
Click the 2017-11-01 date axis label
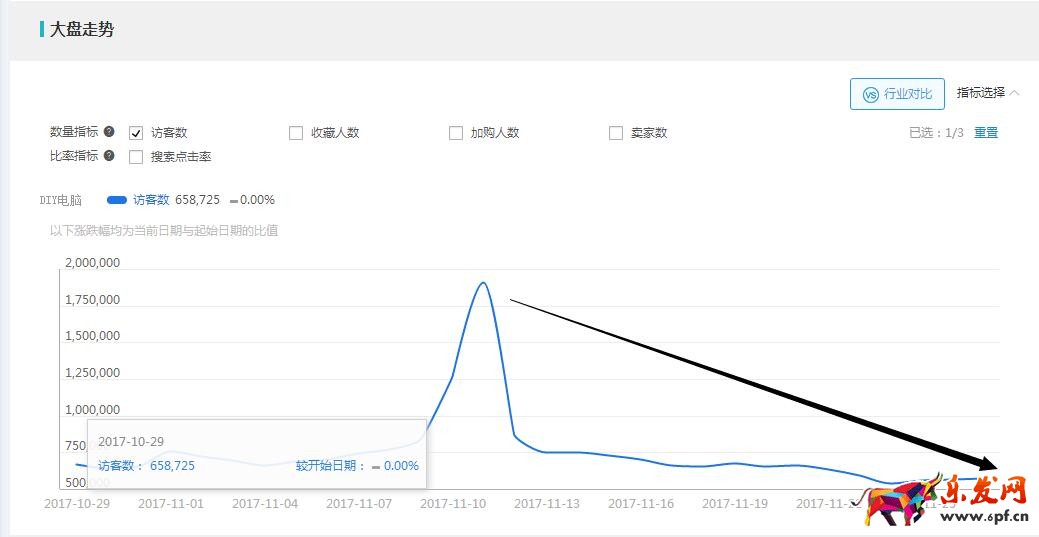pyautogui.click(x=171, y=504)
